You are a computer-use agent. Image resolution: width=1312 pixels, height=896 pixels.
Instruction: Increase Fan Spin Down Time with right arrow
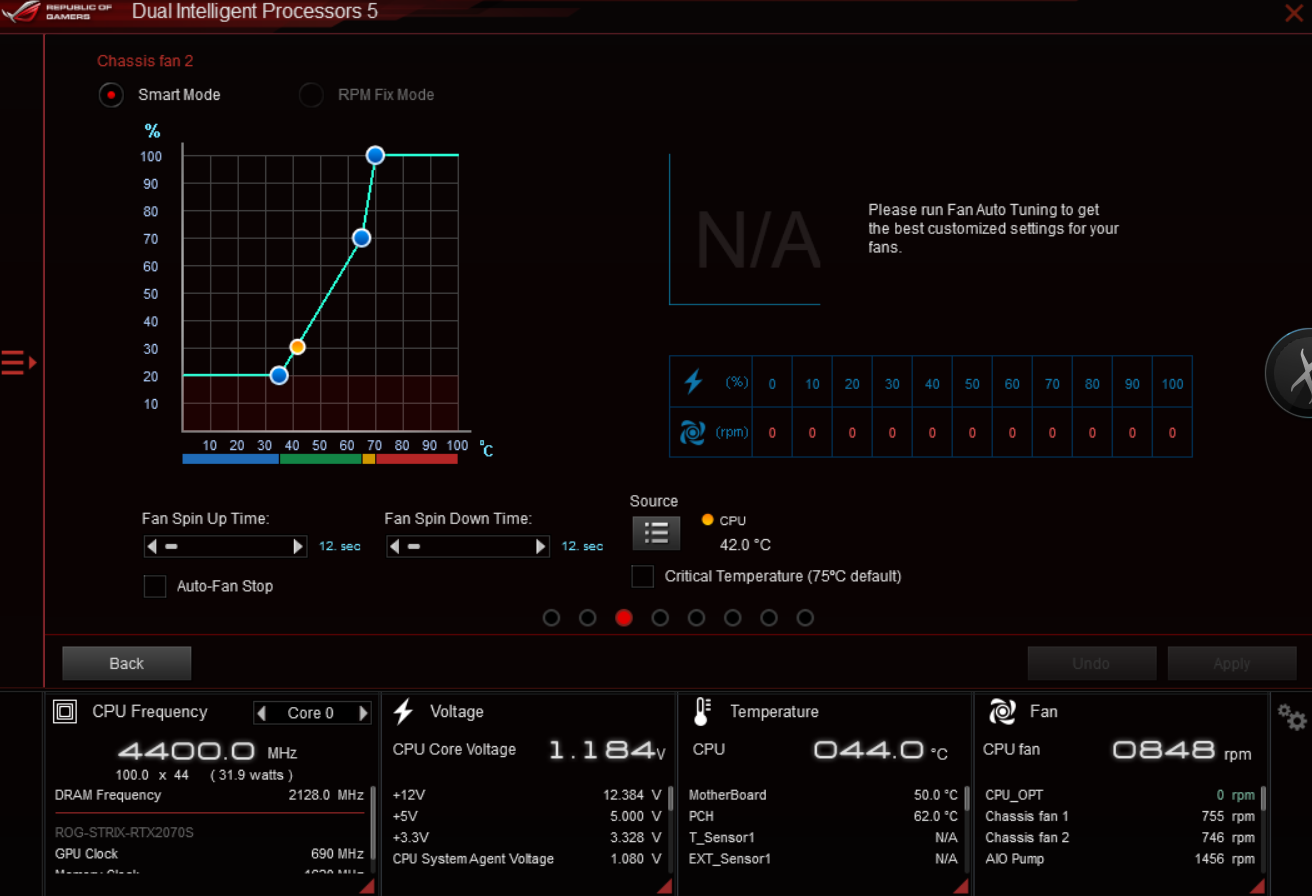541,546
